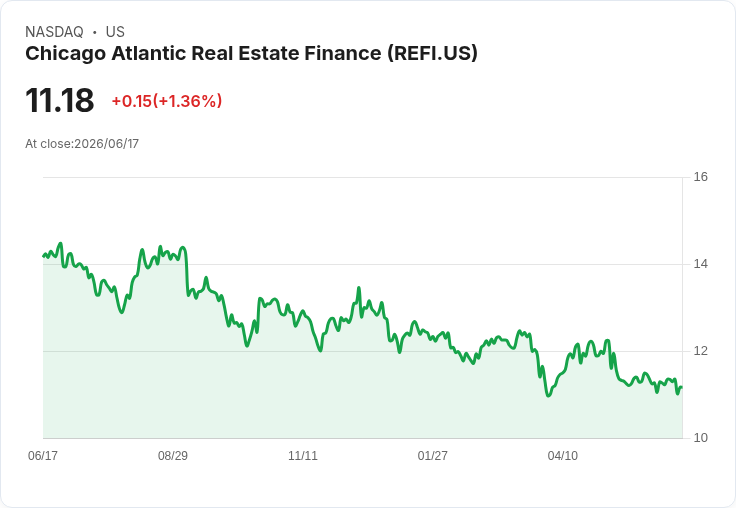The height and width of the screenshot is (508, 736).
Task: Click the chart's highest peak near June start
Action: pyautogui.click(x=60, y=244)
